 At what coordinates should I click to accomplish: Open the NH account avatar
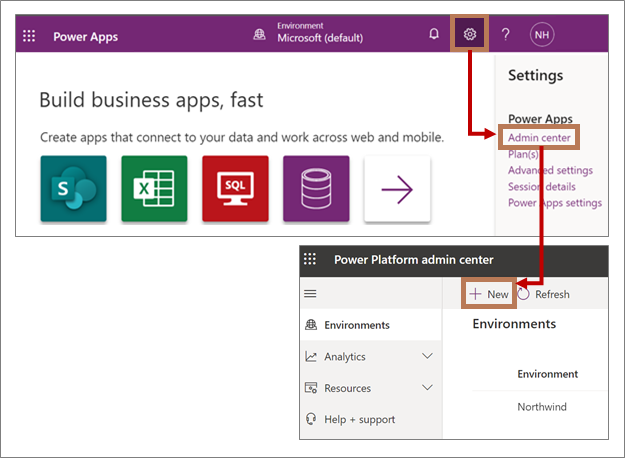tap(542, 34)
